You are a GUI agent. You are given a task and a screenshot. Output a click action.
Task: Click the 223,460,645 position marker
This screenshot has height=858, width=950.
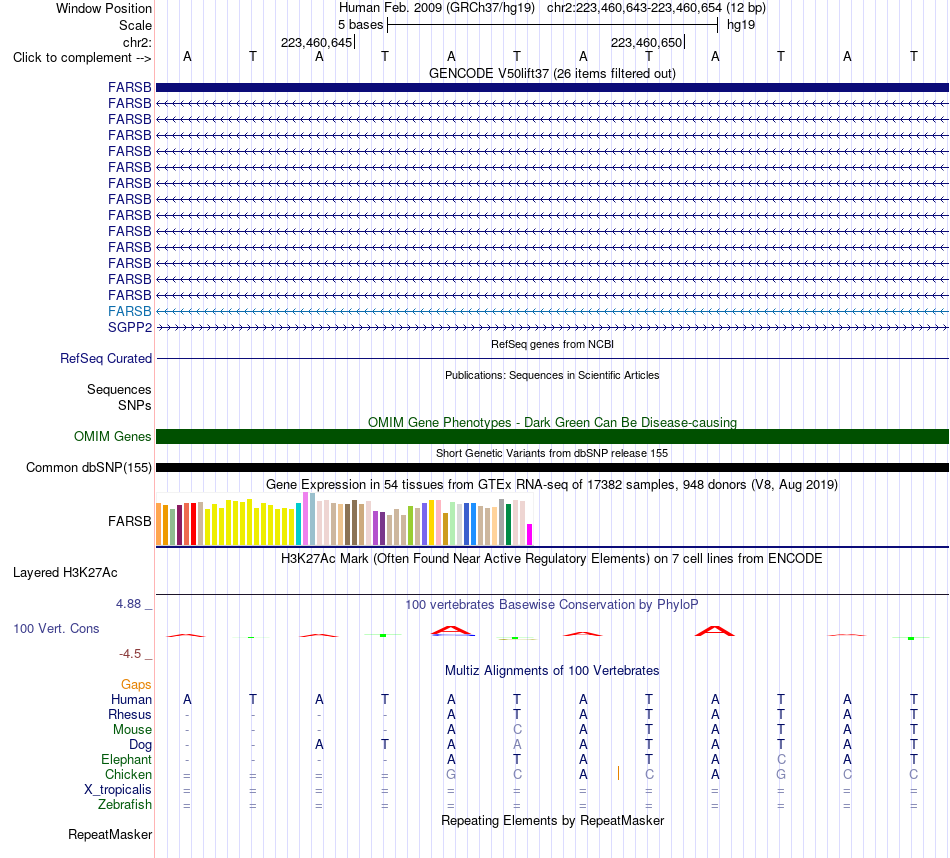tap(316, 42)
